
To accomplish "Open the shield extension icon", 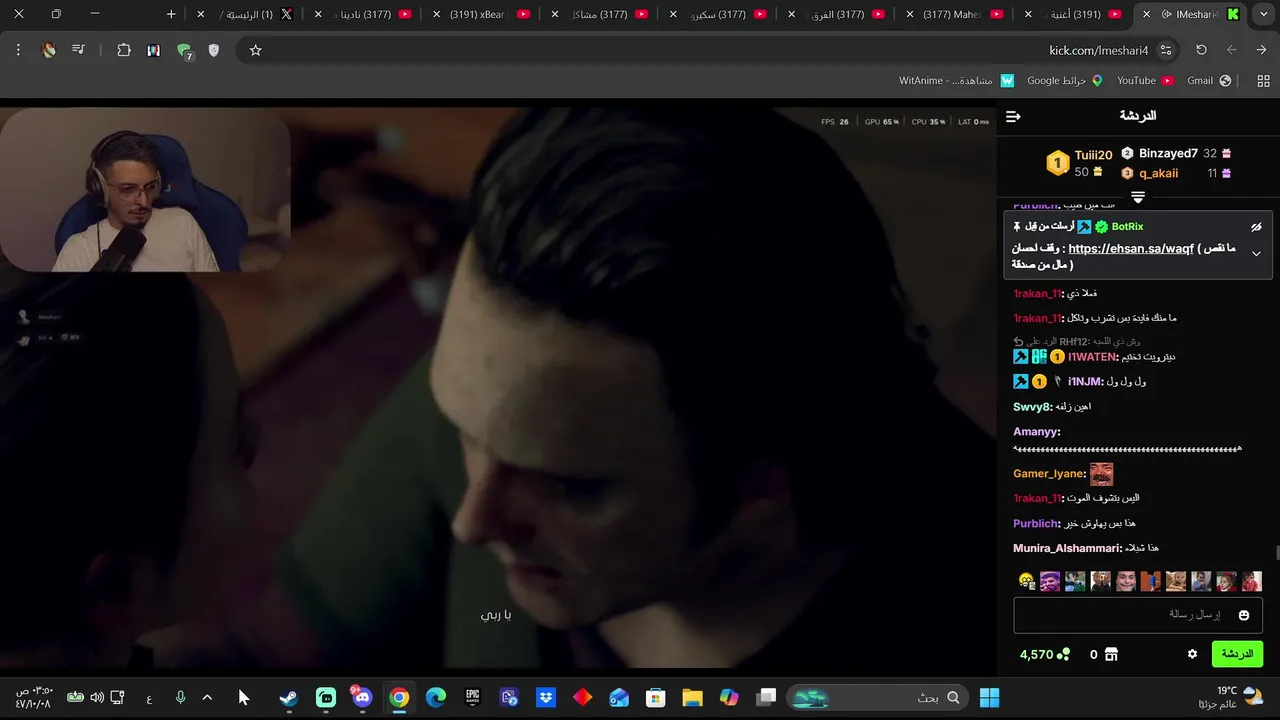I will (x=213, y=50).
